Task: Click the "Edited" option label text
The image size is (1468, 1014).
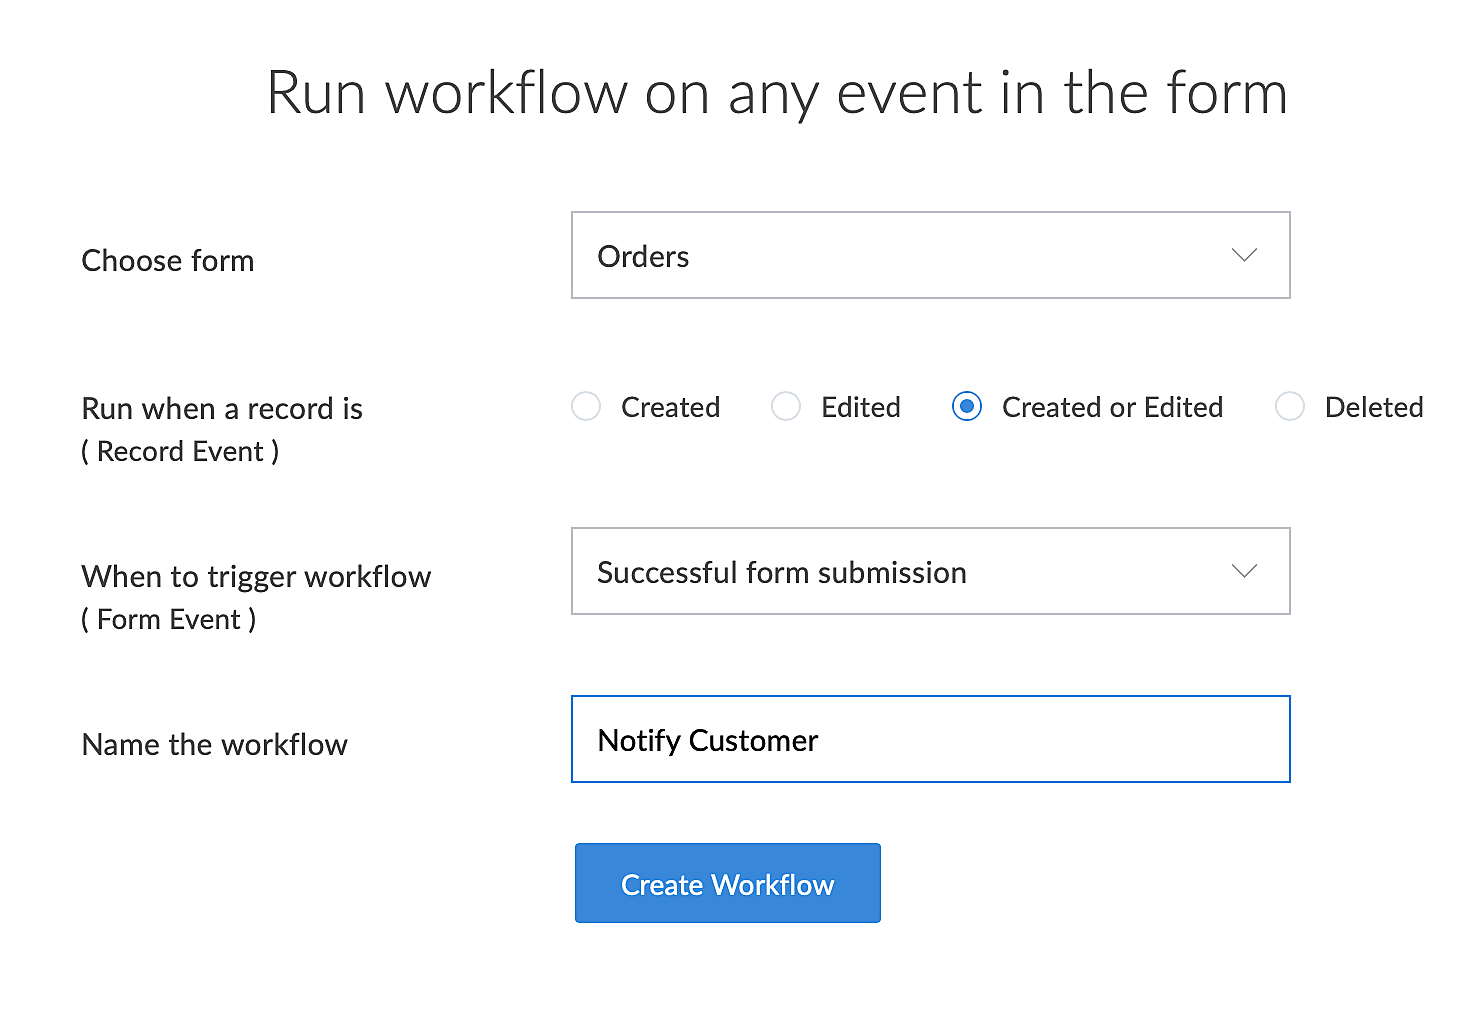Action: coord(860,407)
